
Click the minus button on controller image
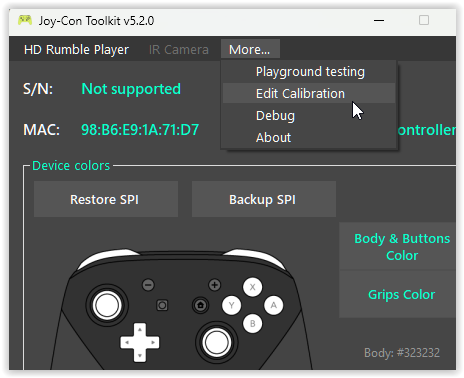pos(148,285)
